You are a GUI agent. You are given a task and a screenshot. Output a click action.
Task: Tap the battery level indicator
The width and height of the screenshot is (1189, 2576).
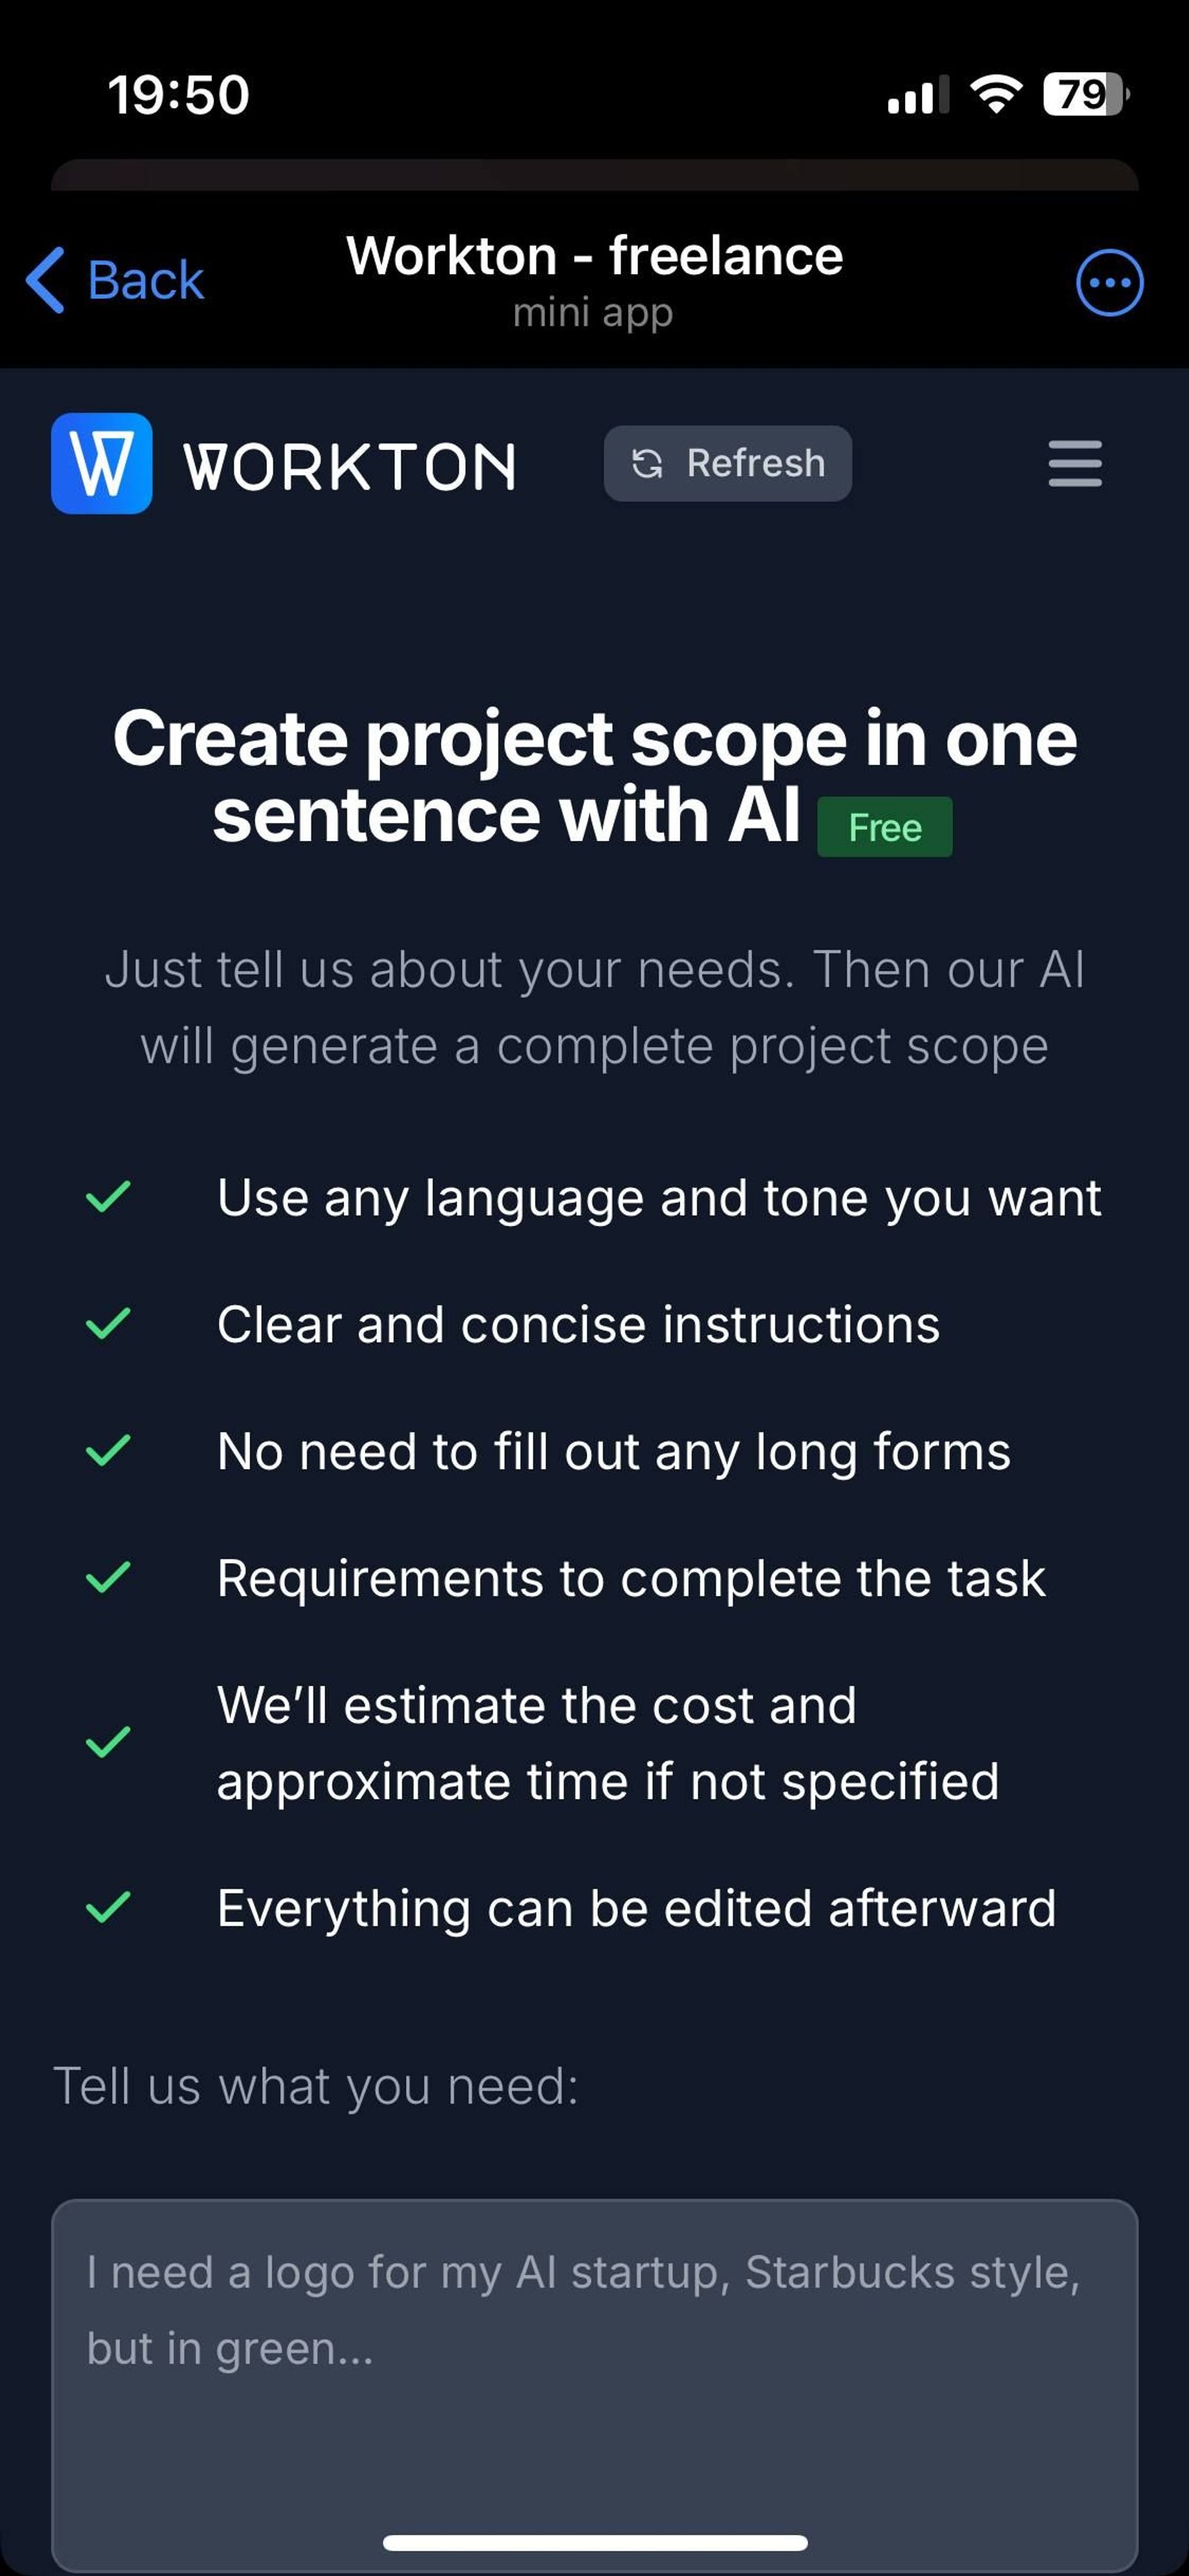(1084, 93)
